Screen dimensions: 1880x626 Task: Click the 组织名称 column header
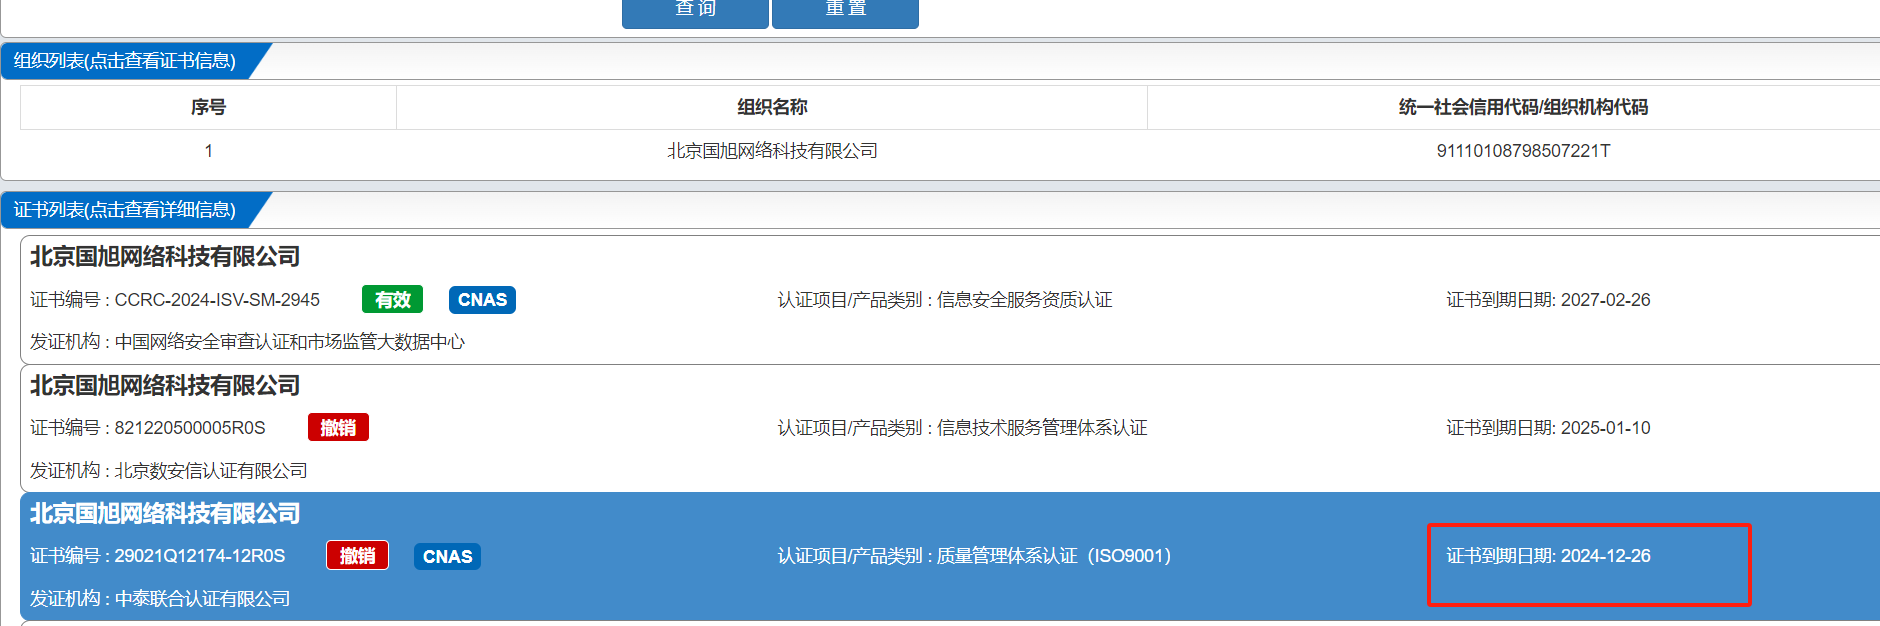click(772, 107)
